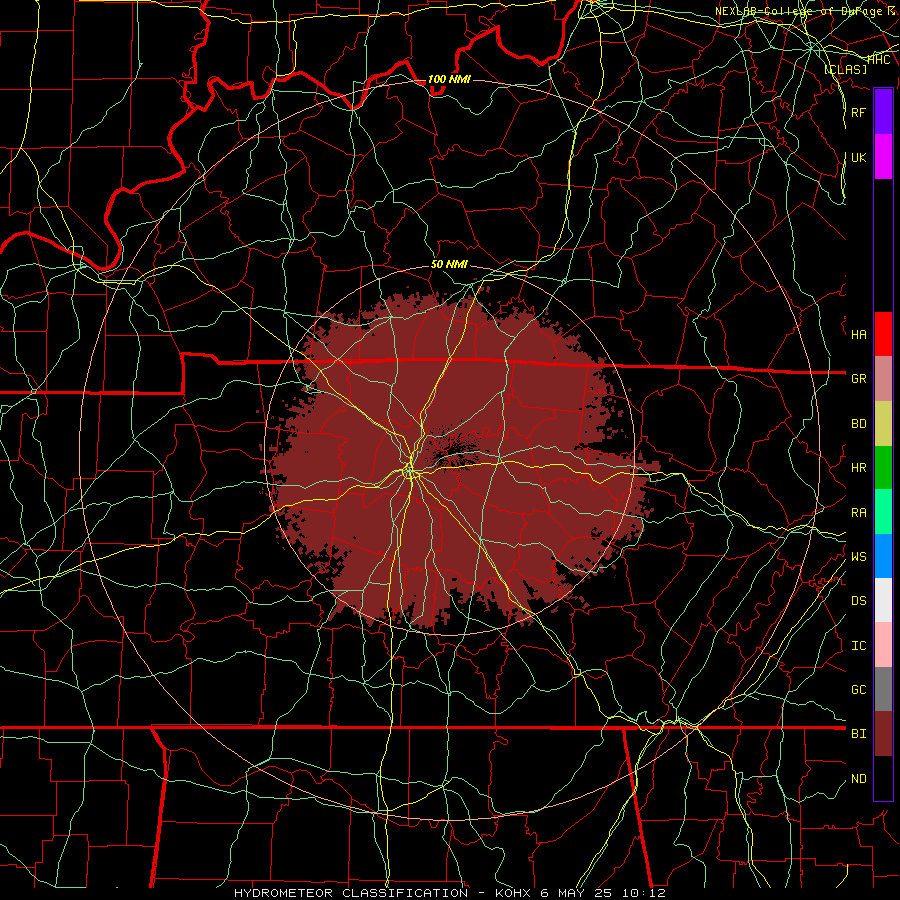Click the ND legend label
This screenshot has height=900, width=900.
click(x=858, y=779)
